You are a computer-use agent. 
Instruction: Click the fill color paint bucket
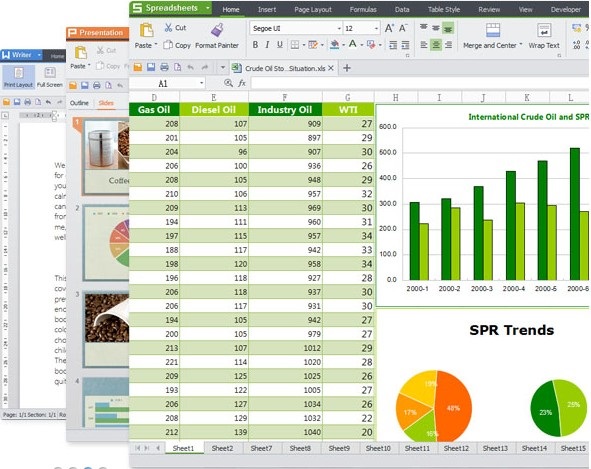334,45
